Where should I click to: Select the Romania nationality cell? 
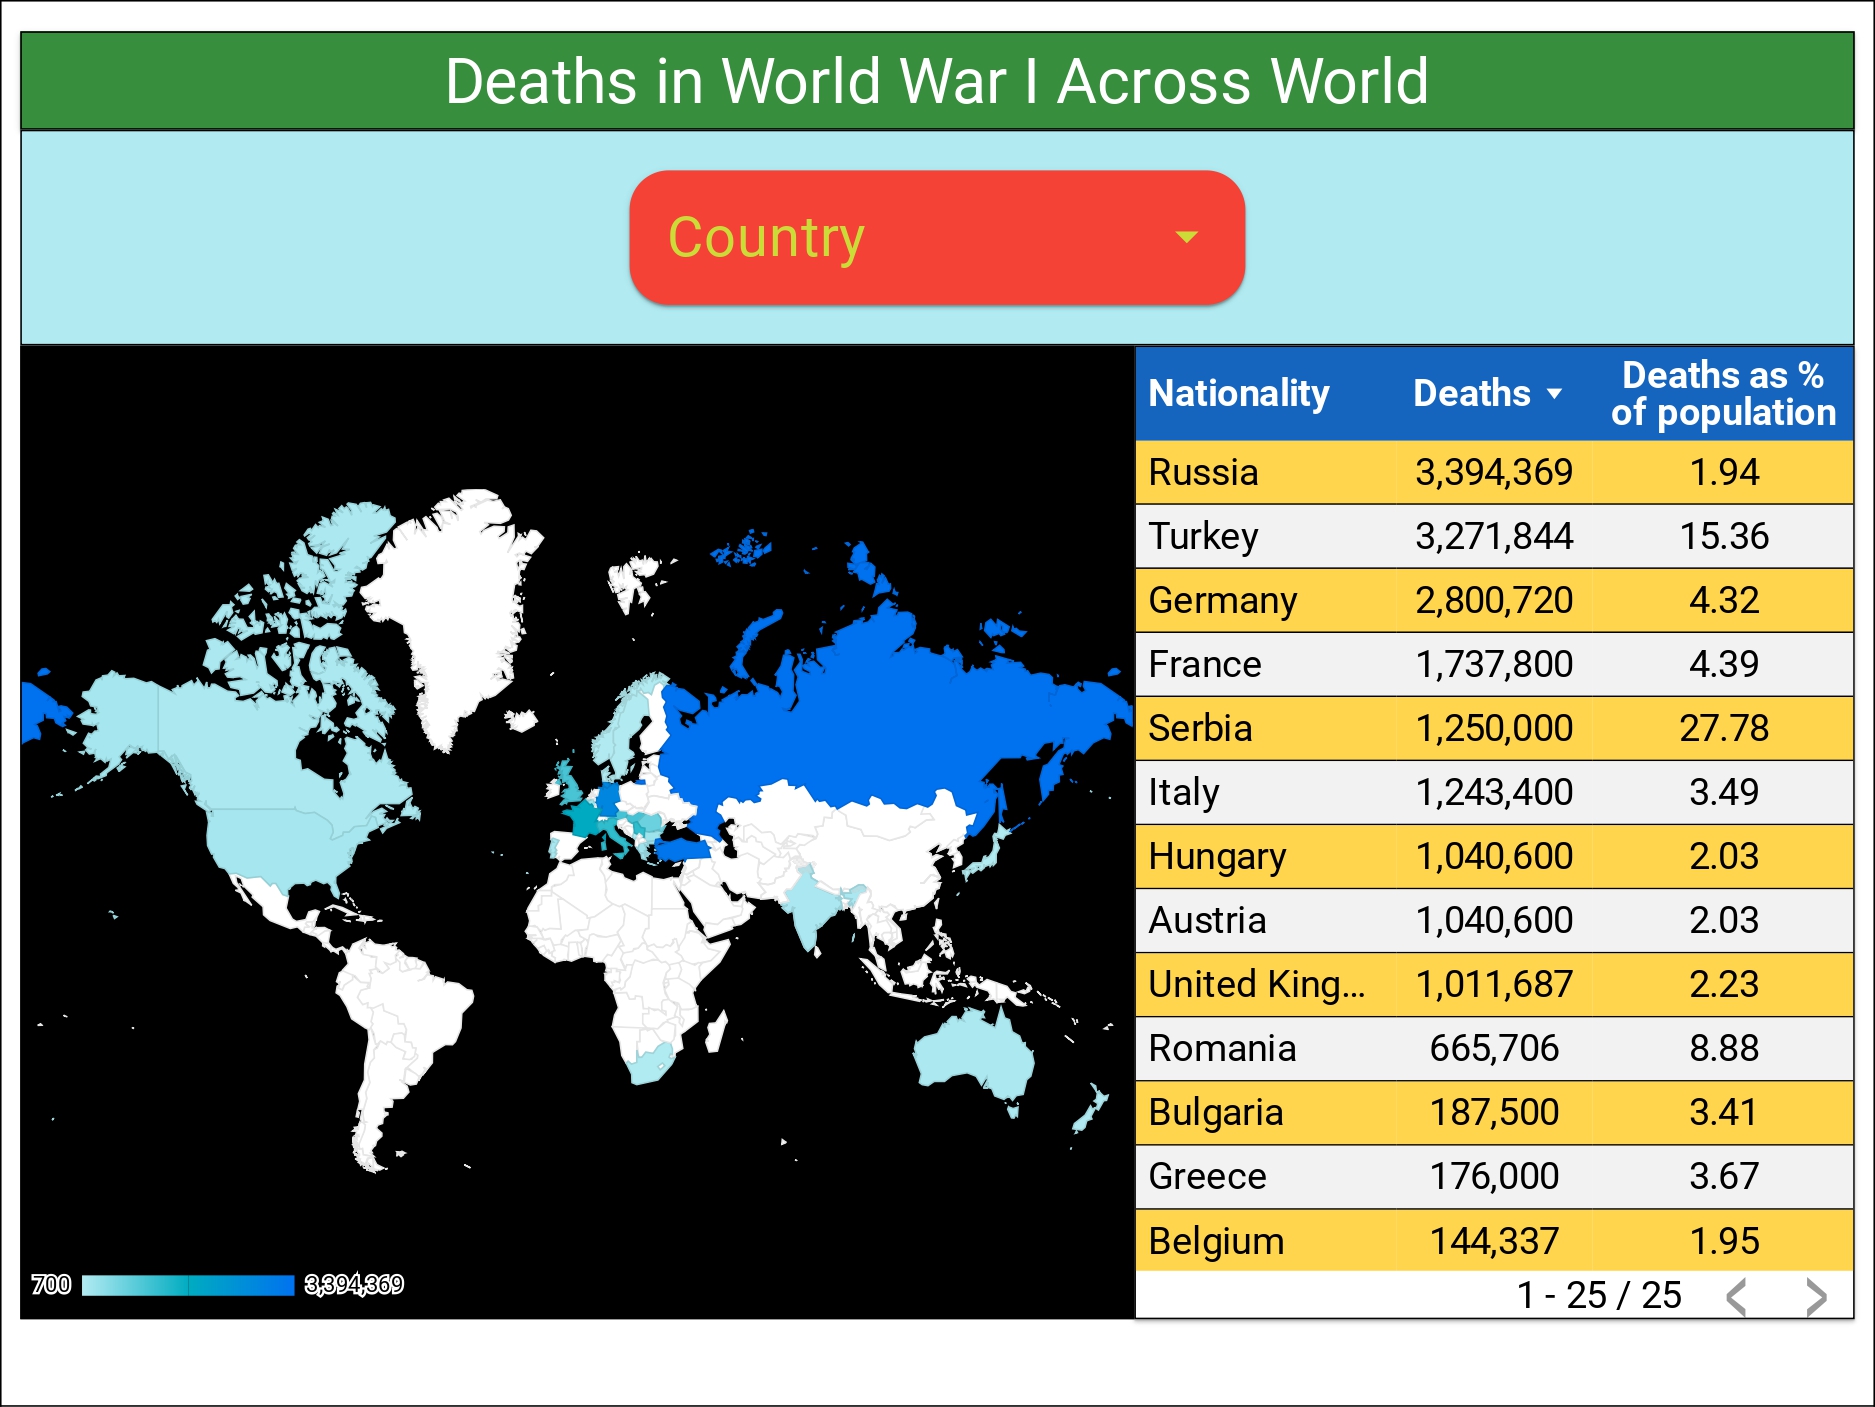tap(1222, 1048)
